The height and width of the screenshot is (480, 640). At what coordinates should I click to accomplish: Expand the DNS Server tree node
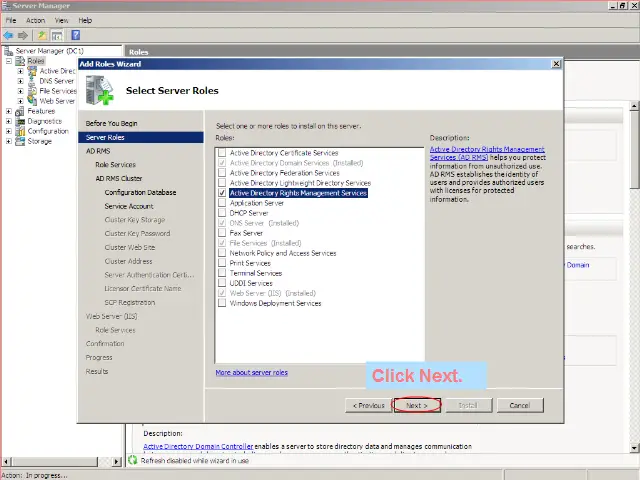coord(20,81)
